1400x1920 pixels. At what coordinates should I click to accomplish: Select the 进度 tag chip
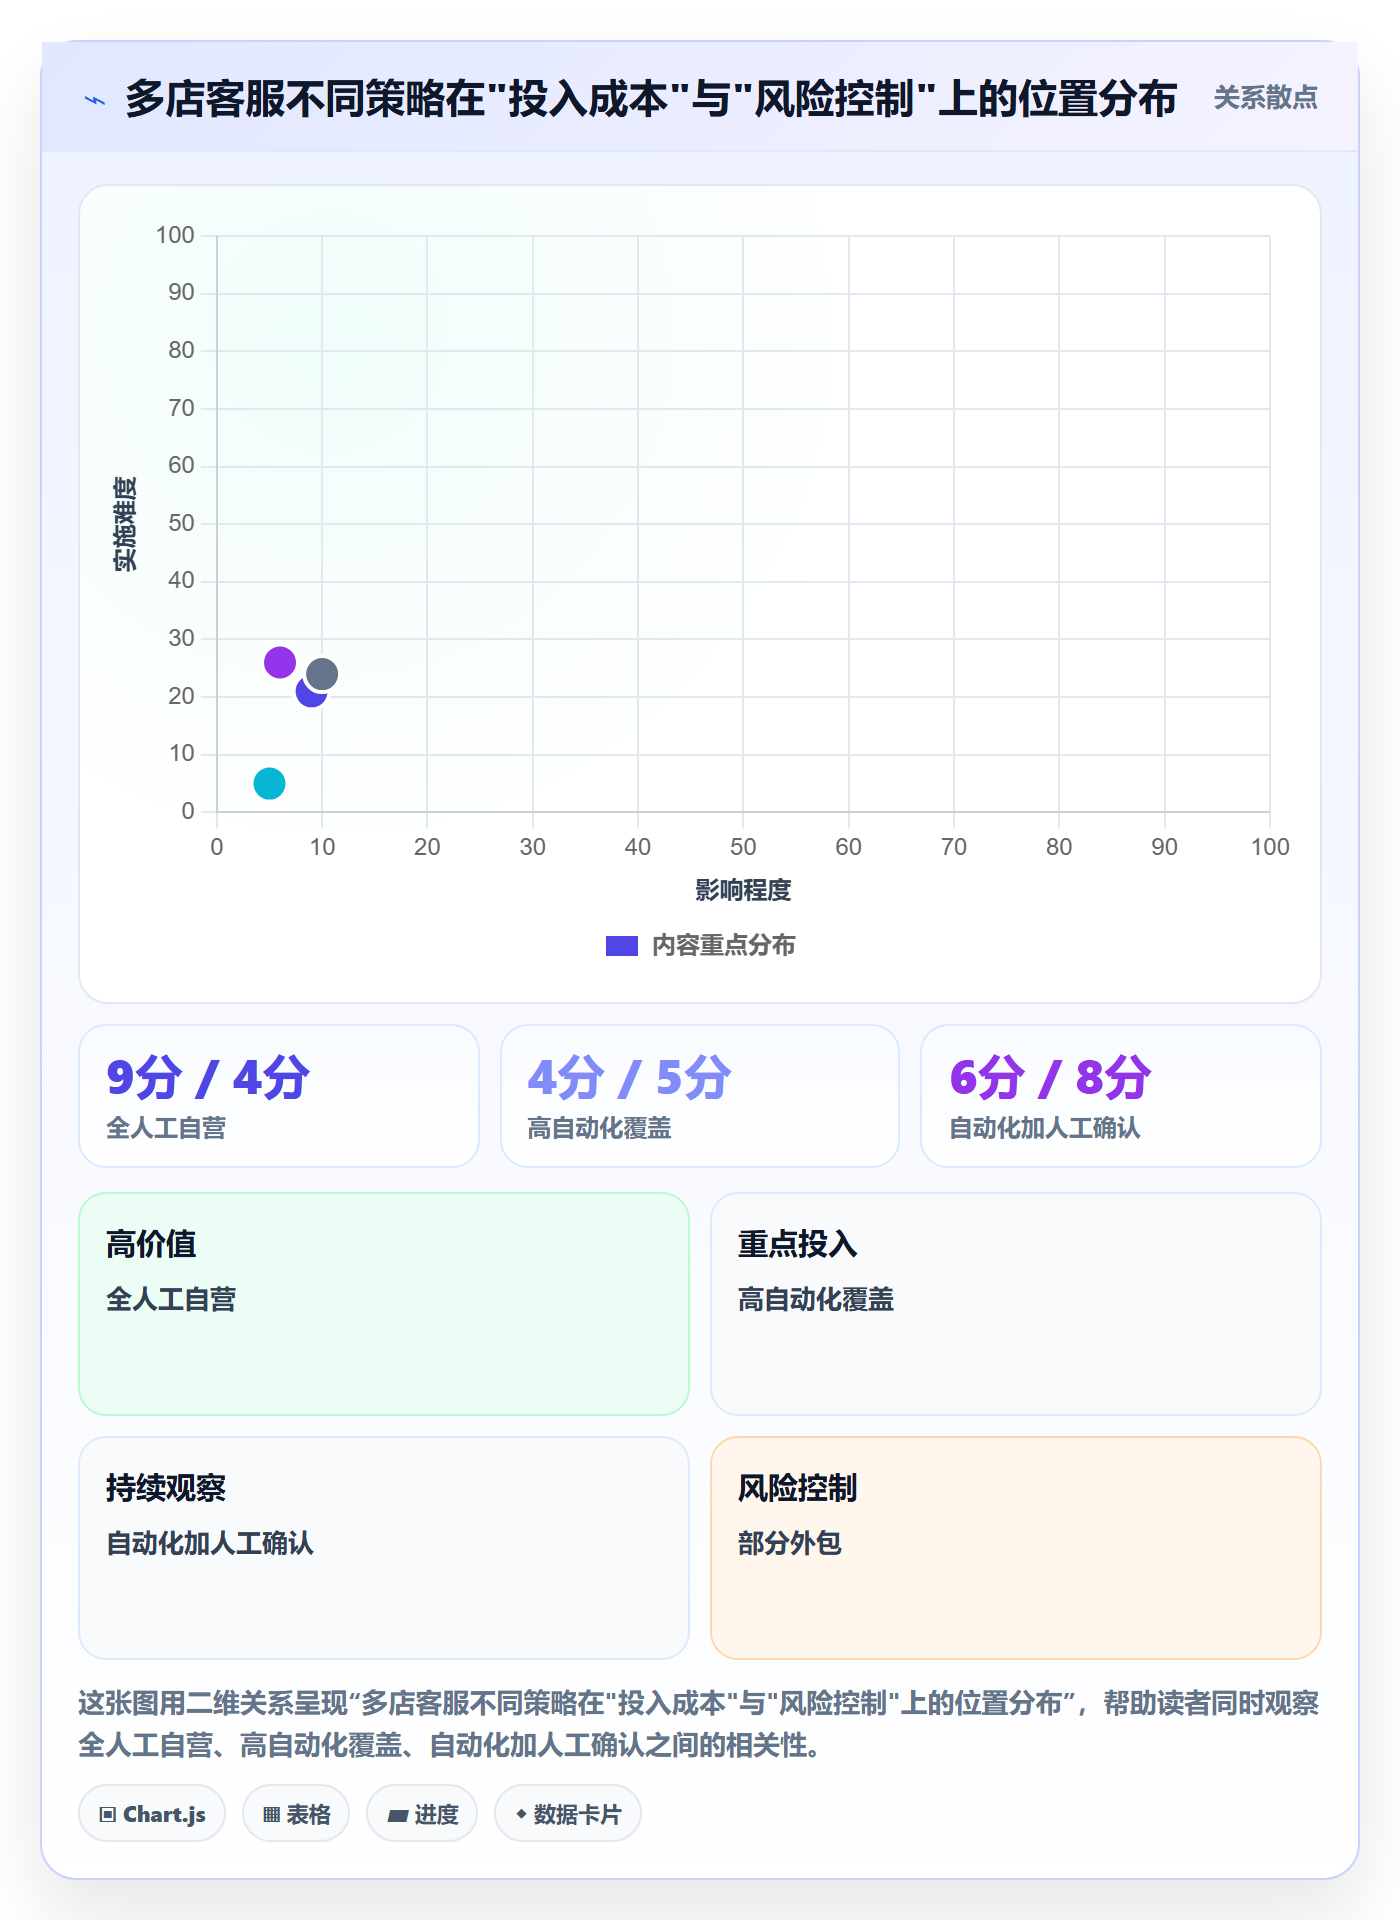[x=422, y=1814]
